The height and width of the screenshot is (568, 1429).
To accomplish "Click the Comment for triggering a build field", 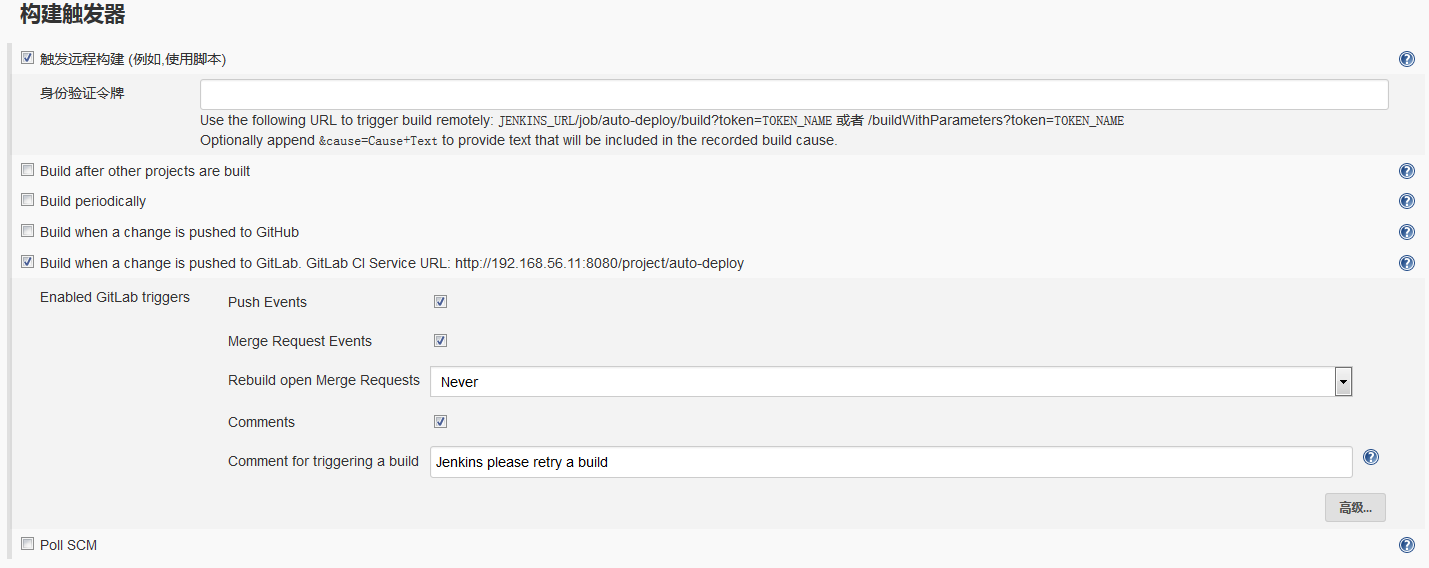I will 890,462.
